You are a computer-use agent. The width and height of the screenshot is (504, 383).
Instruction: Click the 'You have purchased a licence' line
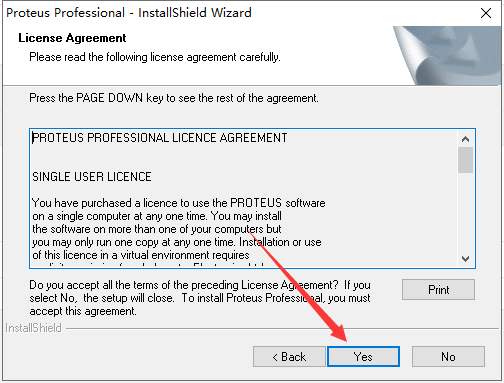tap(179, 203)
